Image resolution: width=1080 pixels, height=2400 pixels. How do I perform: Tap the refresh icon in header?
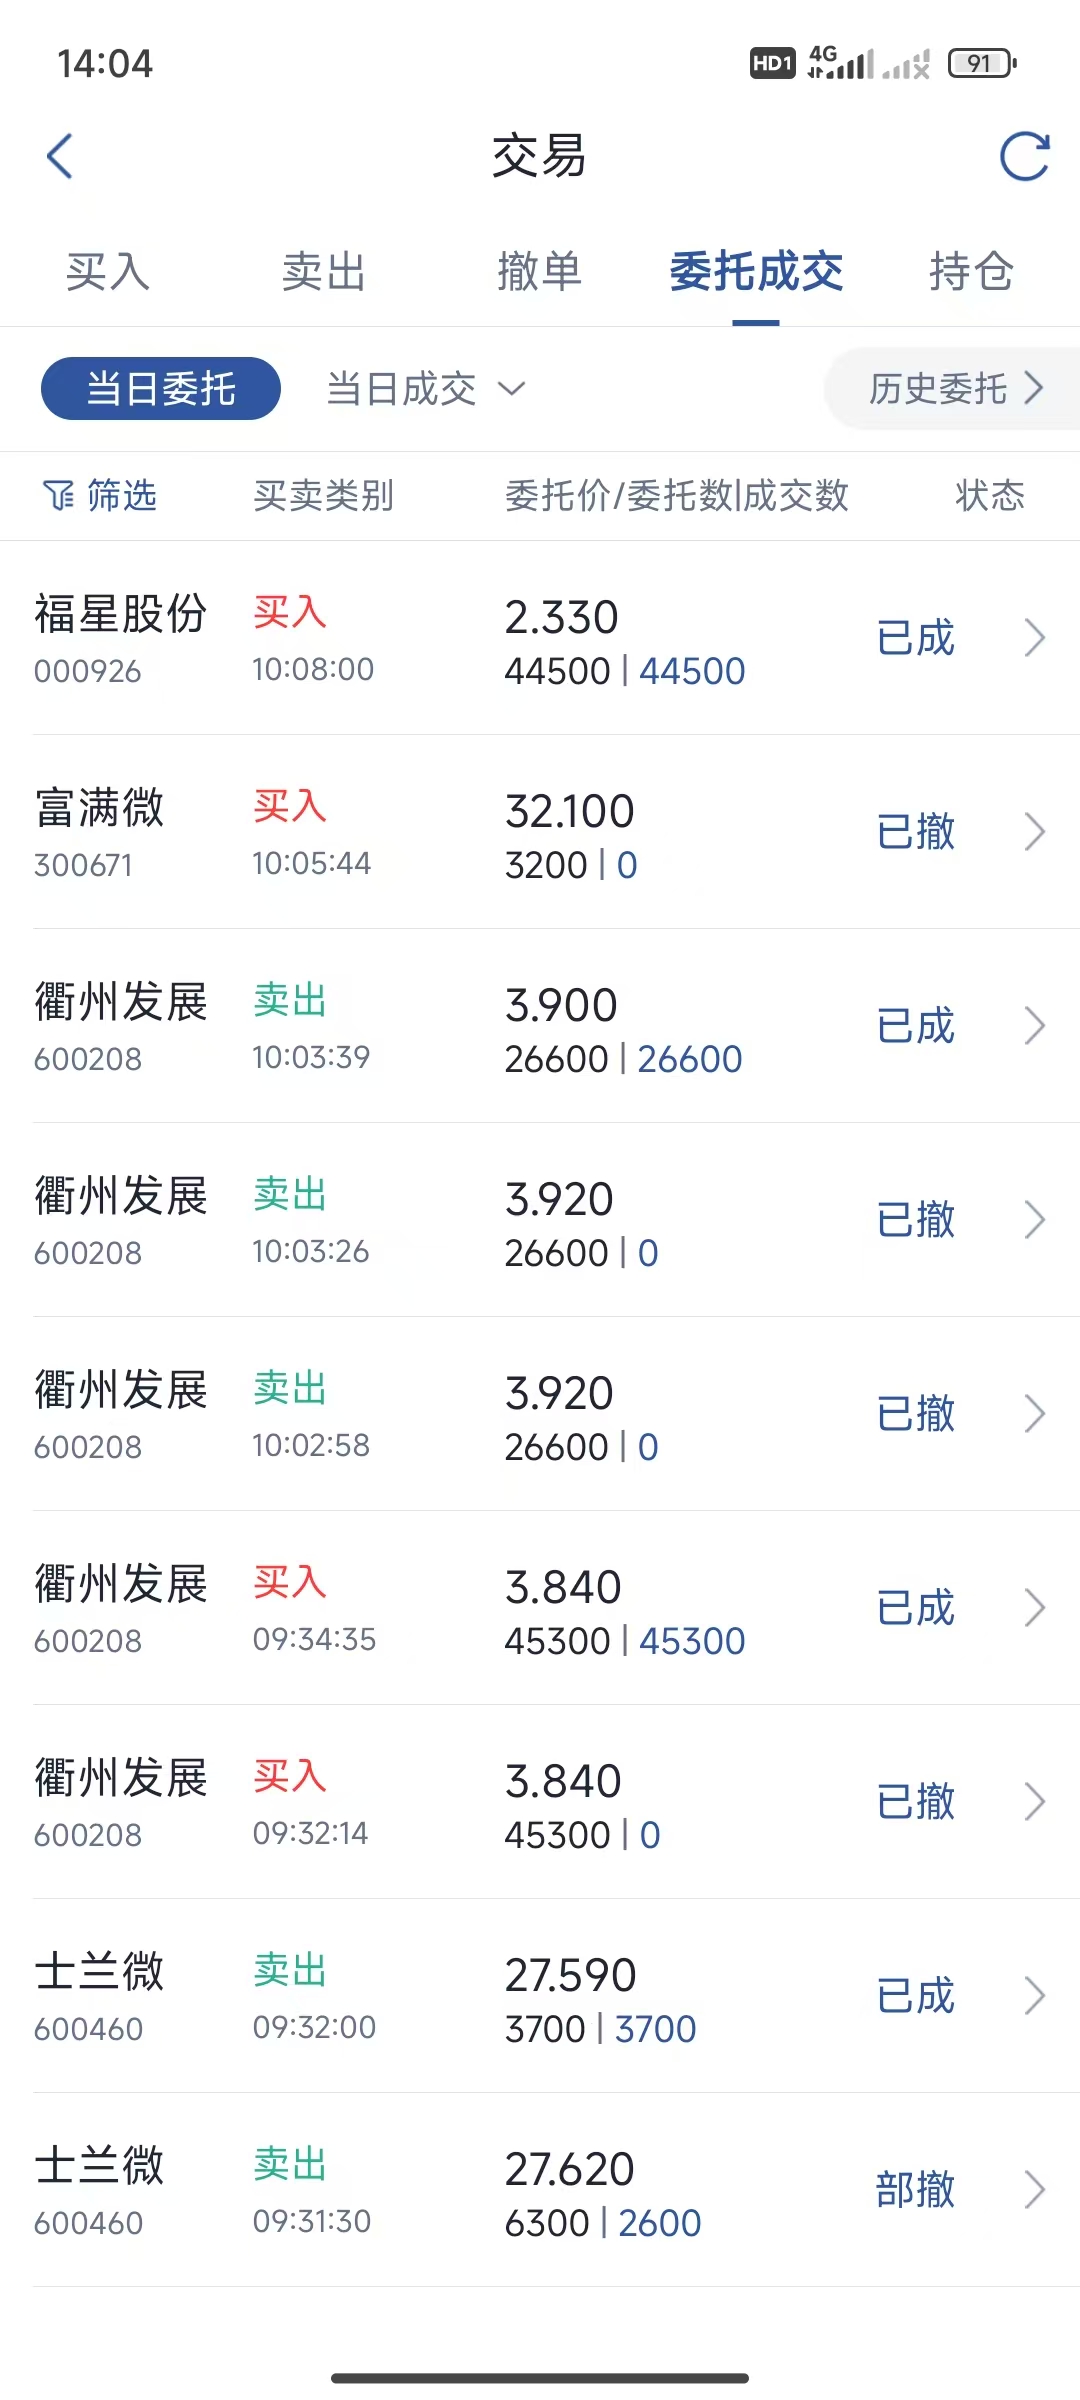point(1025,157)
